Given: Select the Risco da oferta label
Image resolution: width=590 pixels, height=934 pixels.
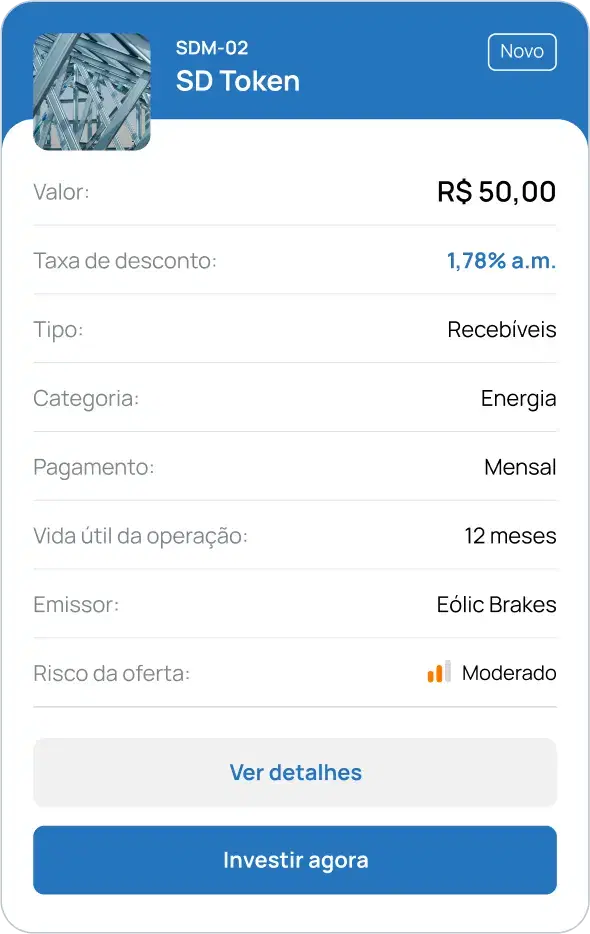Looking at the screenshot, I should pyautogui.click(x=112, y=674).
